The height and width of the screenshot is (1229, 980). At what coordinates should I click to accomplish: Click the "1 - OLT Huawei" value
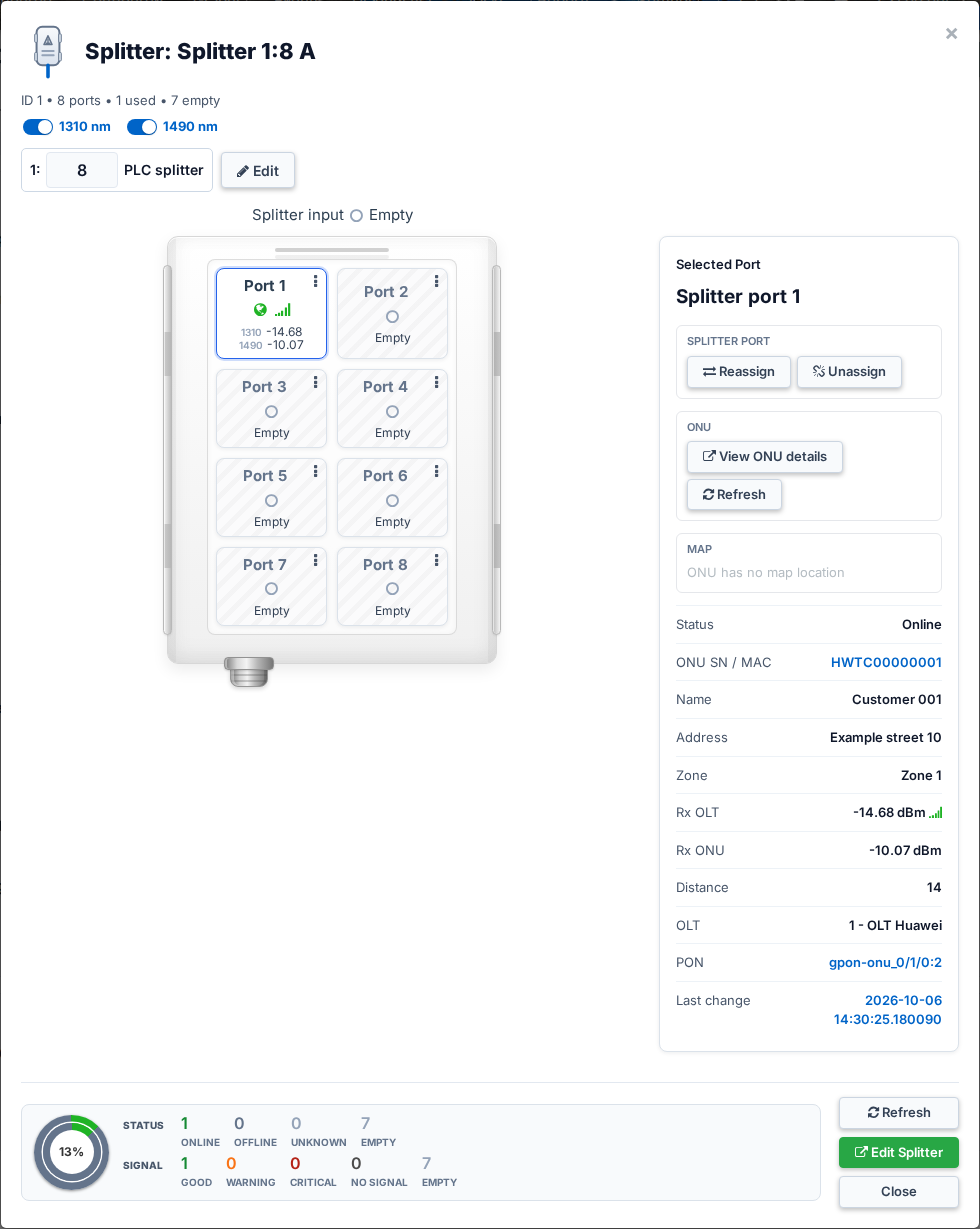coord(895,925)
